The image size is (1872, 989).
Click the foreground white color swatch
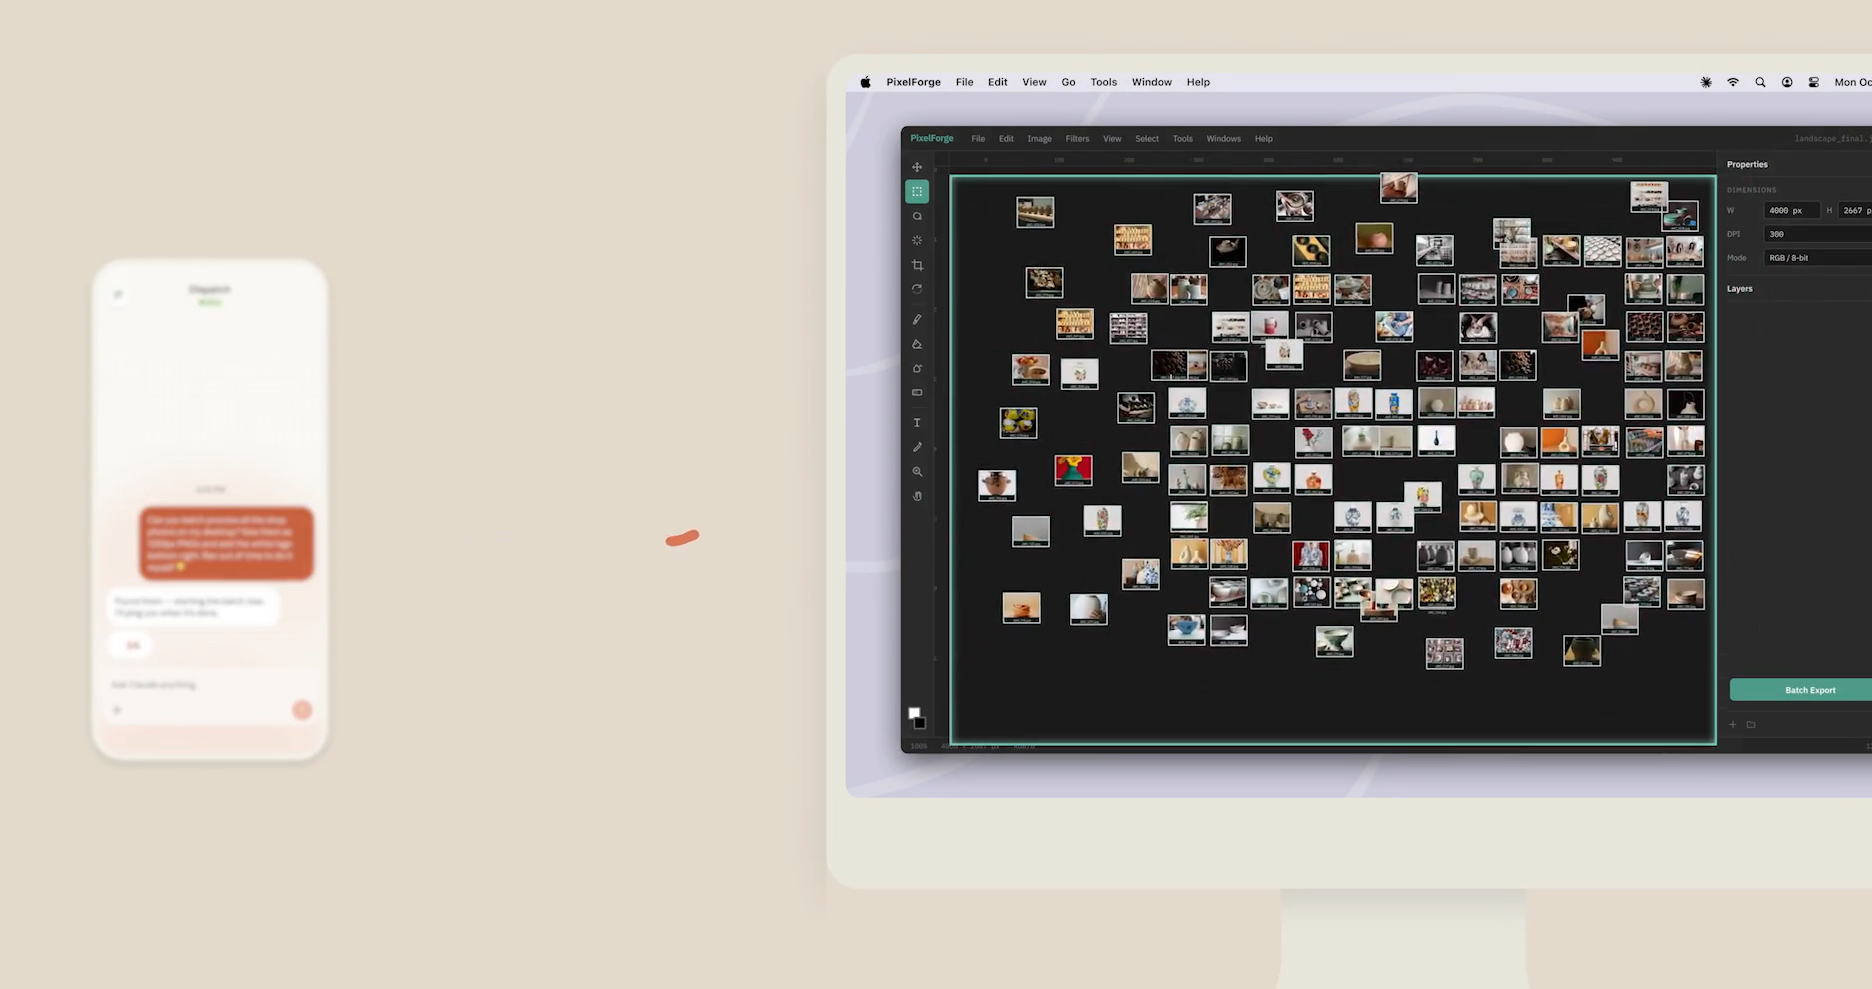[913, 713]
